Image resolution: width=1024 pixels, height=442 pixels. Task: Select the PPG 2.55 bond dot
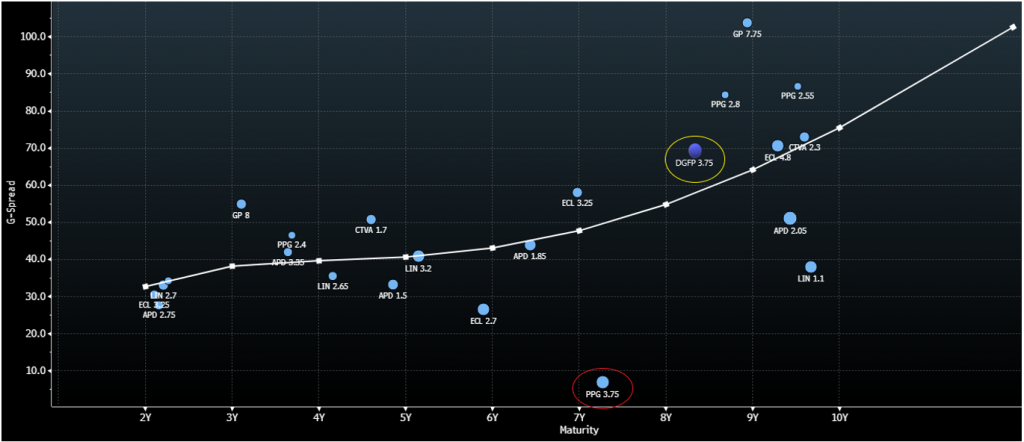797,87
